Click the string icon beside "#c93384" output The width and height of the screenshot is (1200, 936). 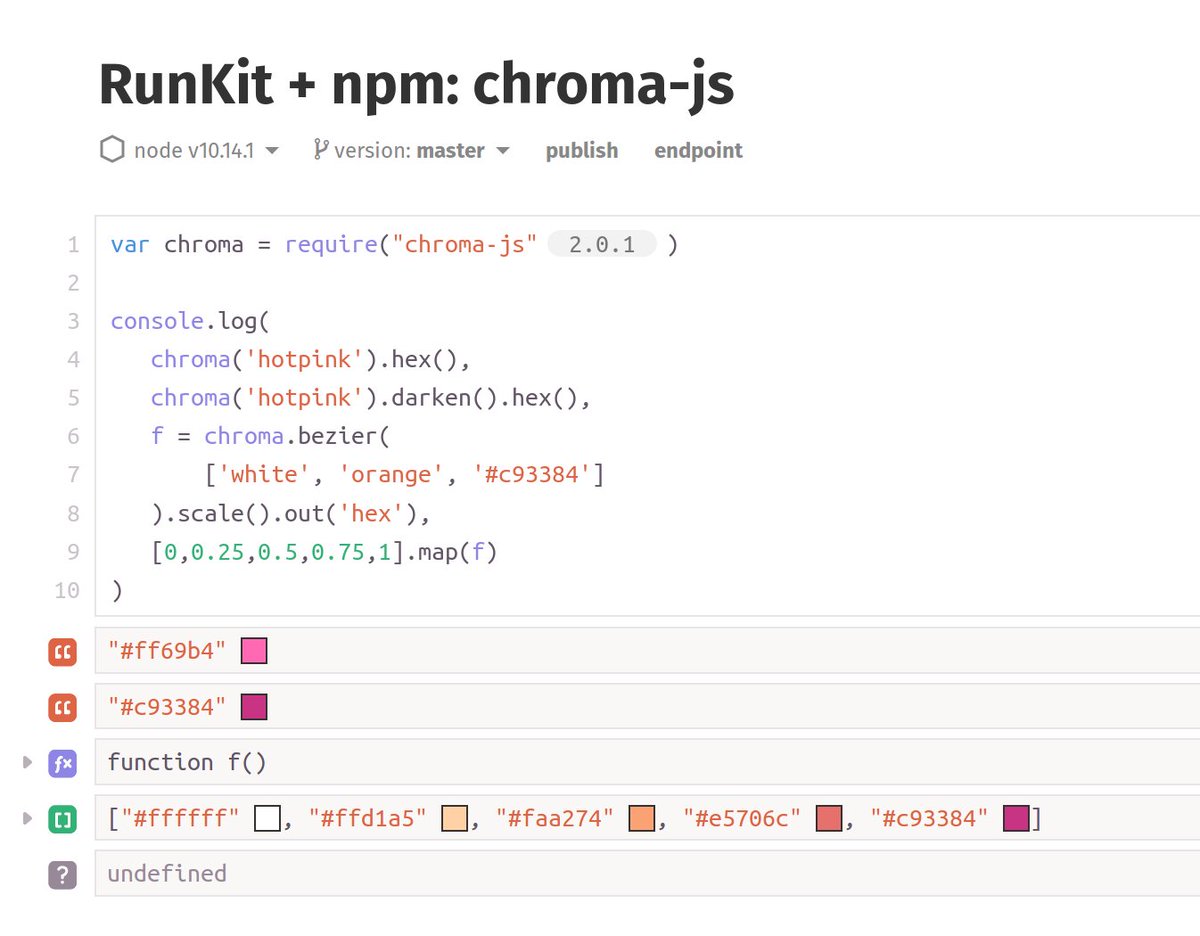62,708
